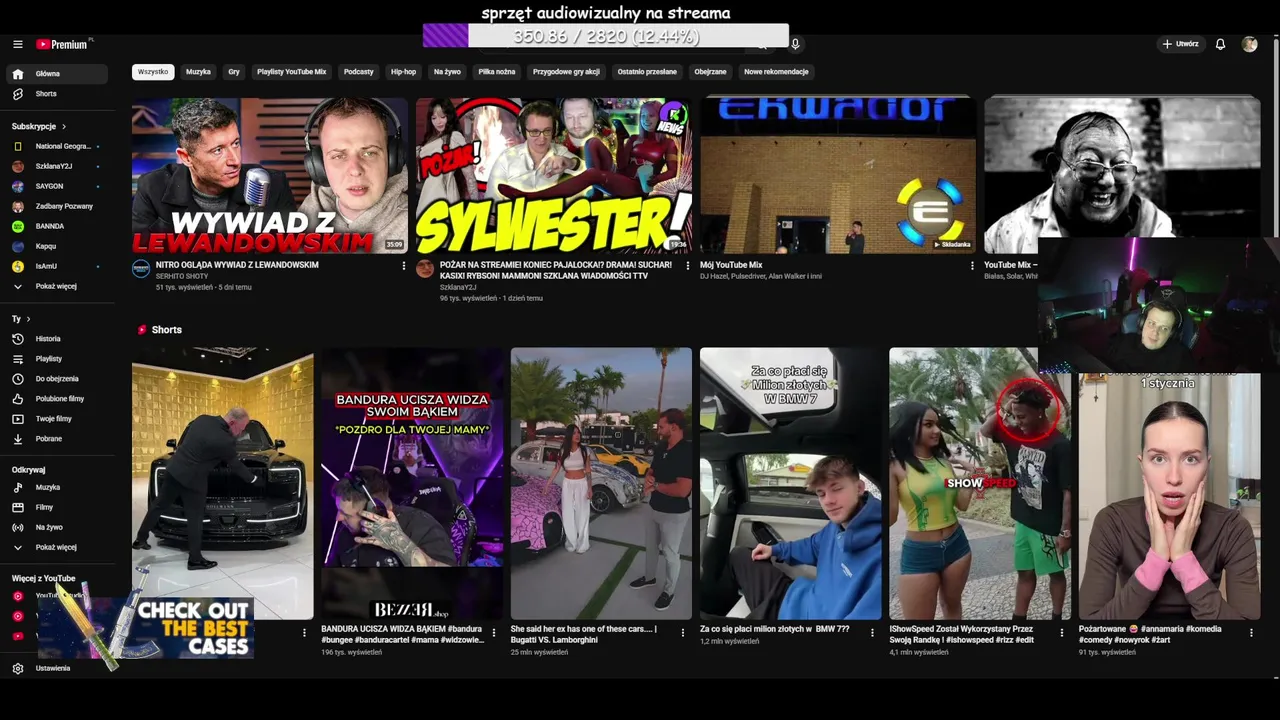The width and height of the screenshot is (1280, 720).
Task: Expand the Ty section chevron
Action: 28,319
